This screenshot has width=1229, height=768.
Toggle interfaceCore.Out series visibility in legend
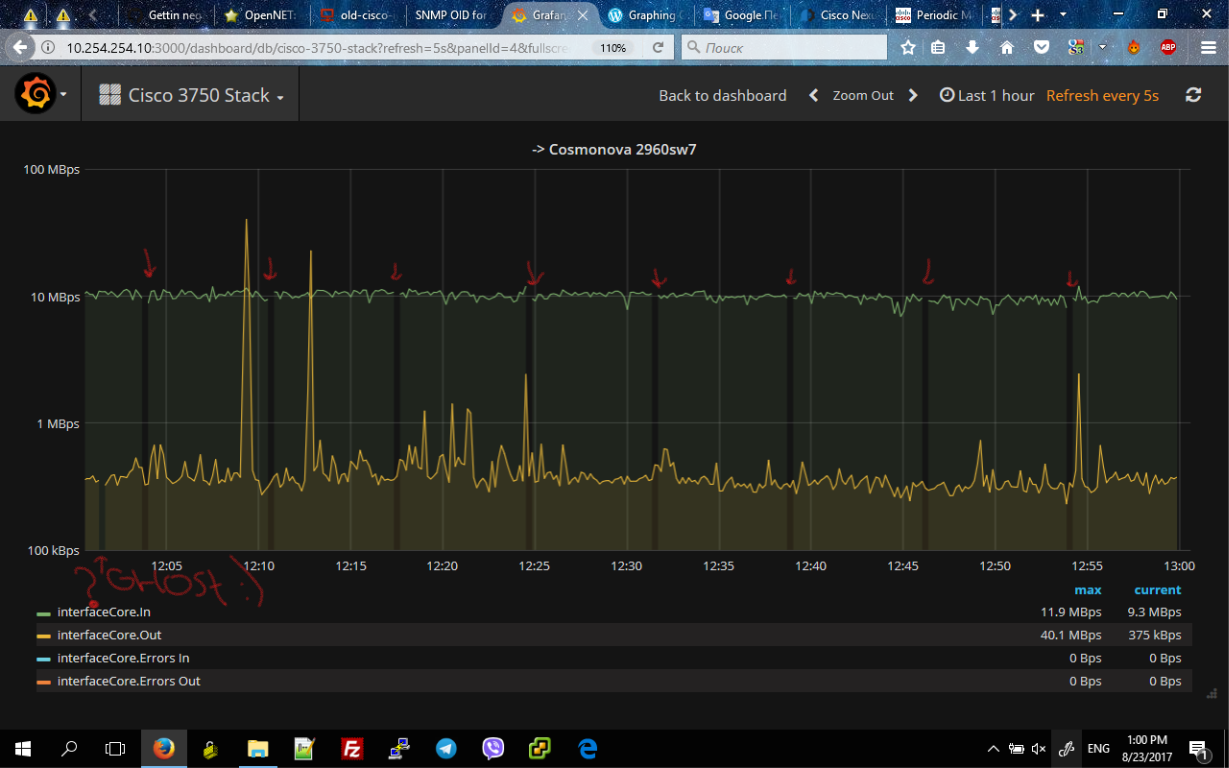tap(110, 634)
